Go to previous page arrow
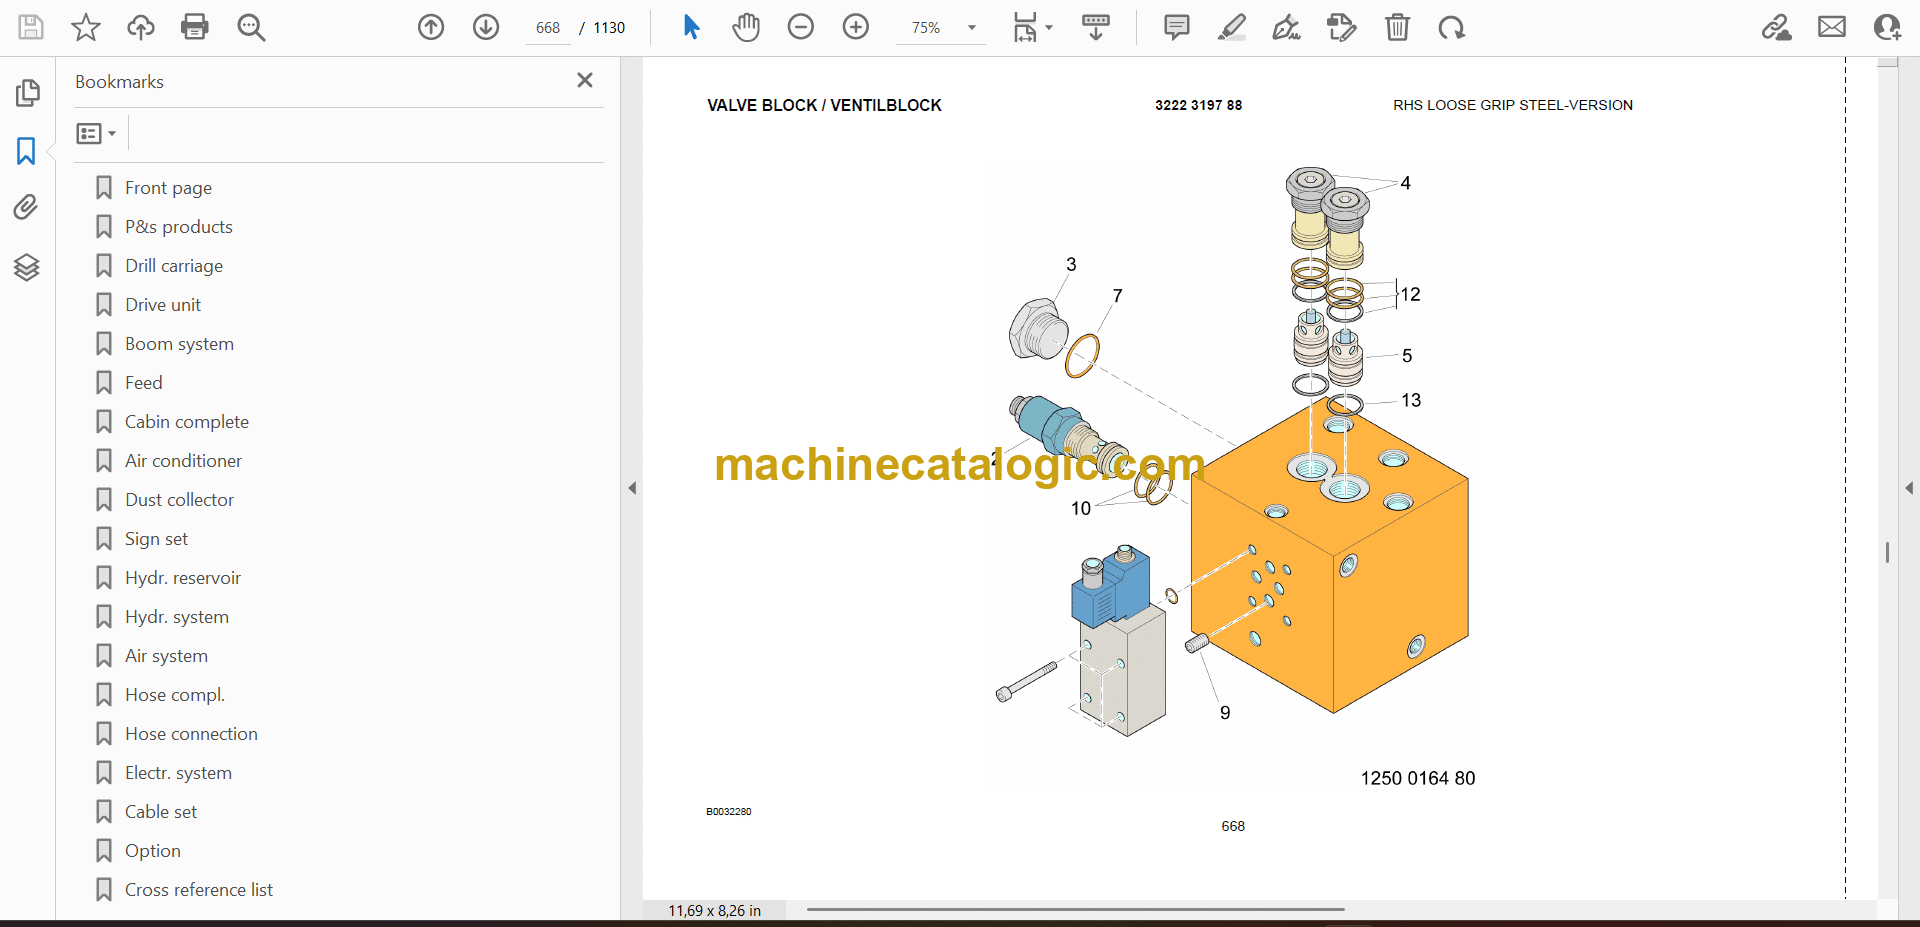 click(x=431, y=27)
